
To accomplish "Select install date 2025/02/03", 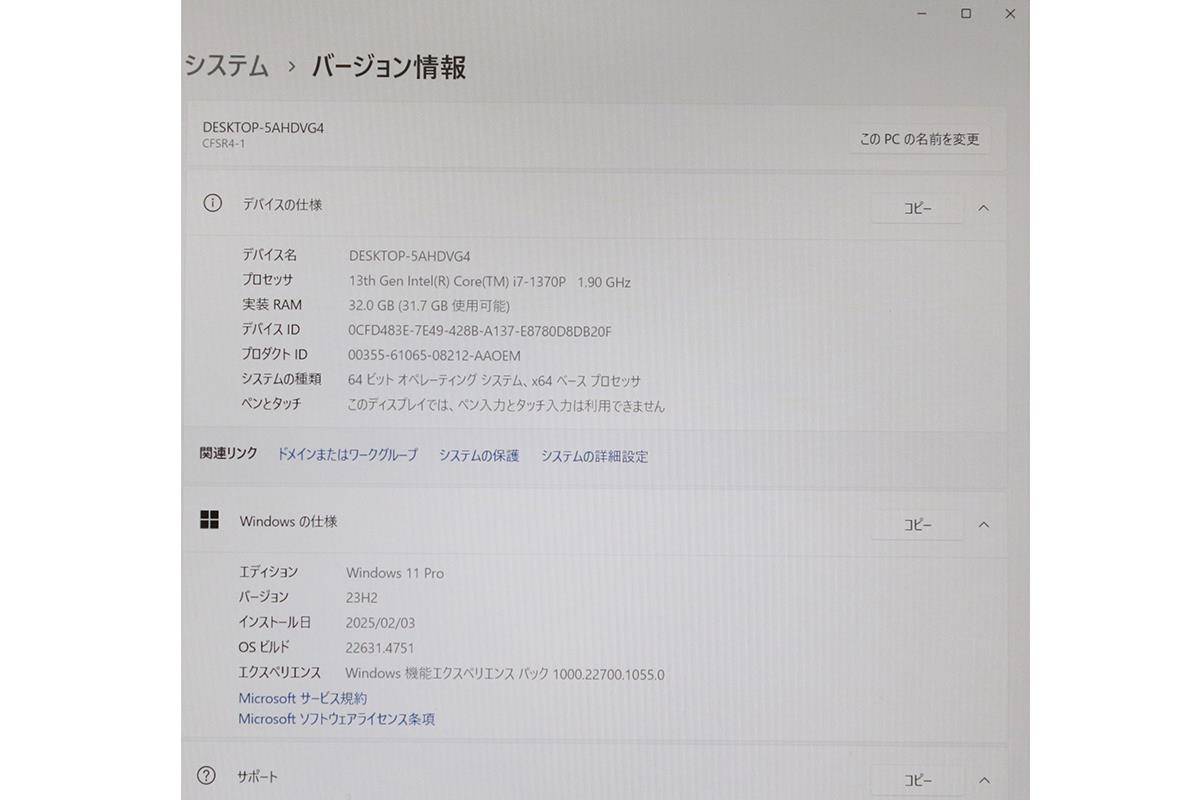I will point(380,622).
